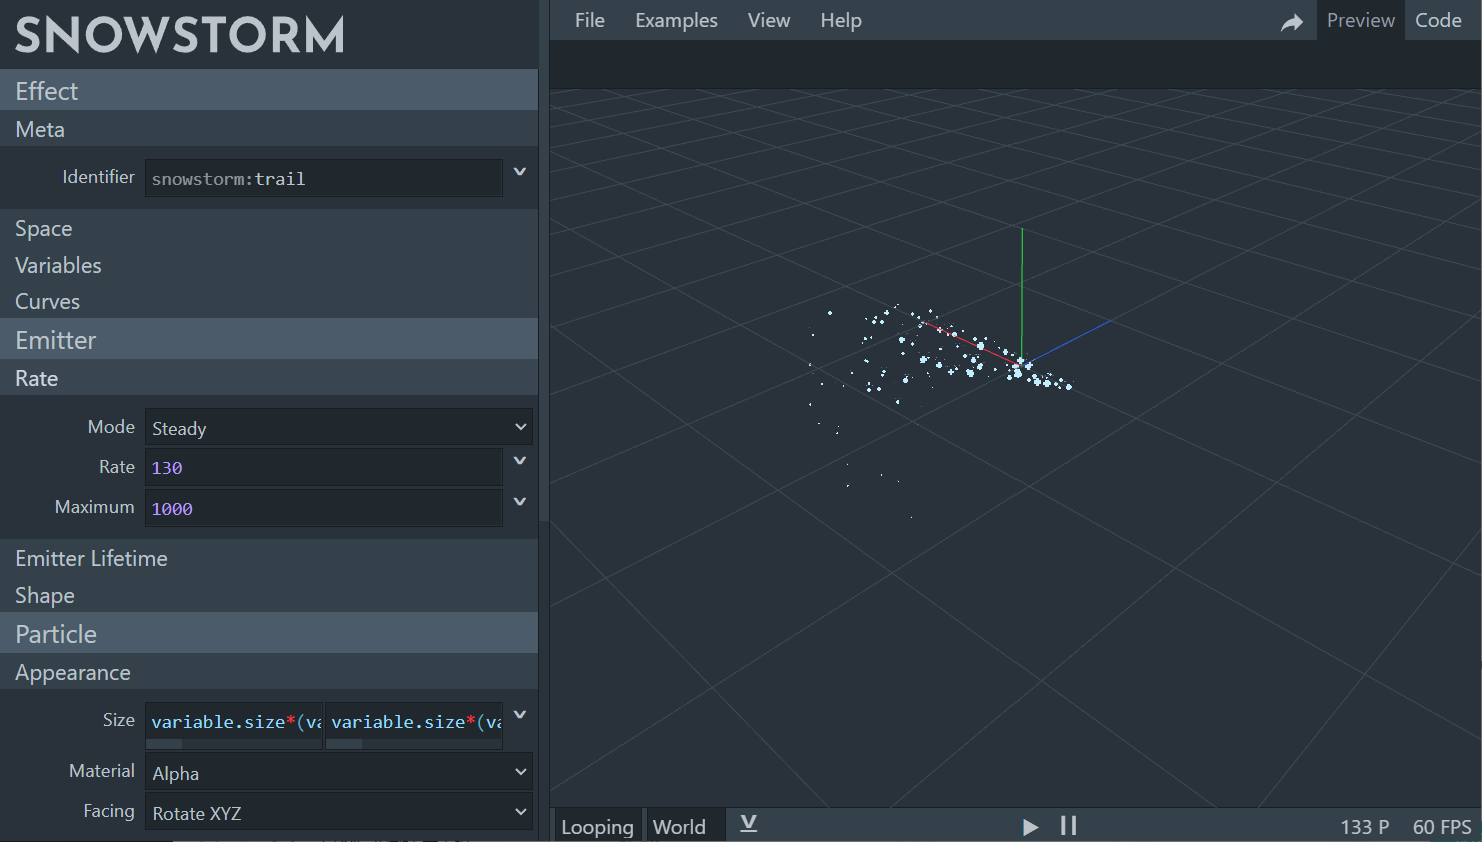
Task: Open the File menu
Action: point(590,20)
